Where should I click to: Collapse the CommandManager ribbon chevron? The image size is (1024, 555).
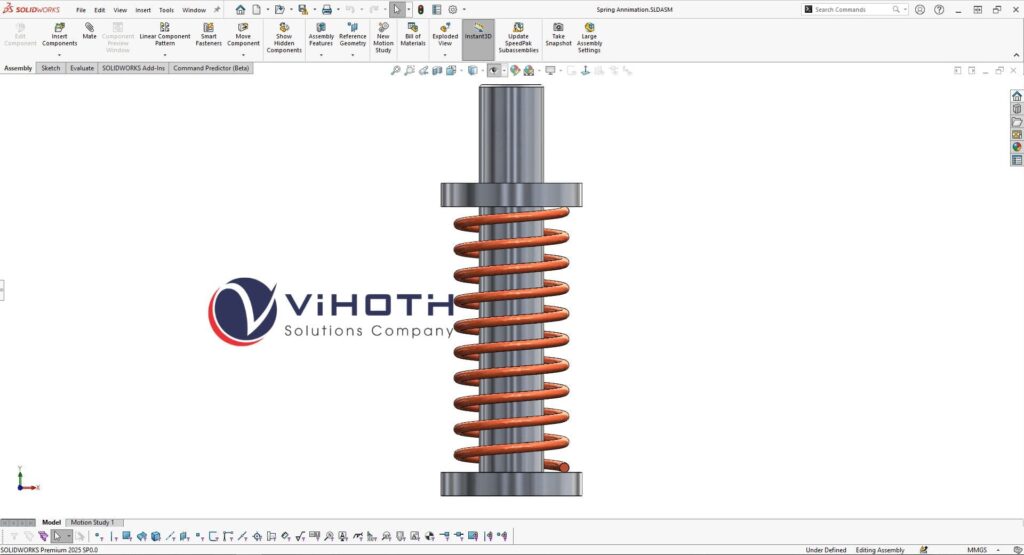pos(1016,56)
